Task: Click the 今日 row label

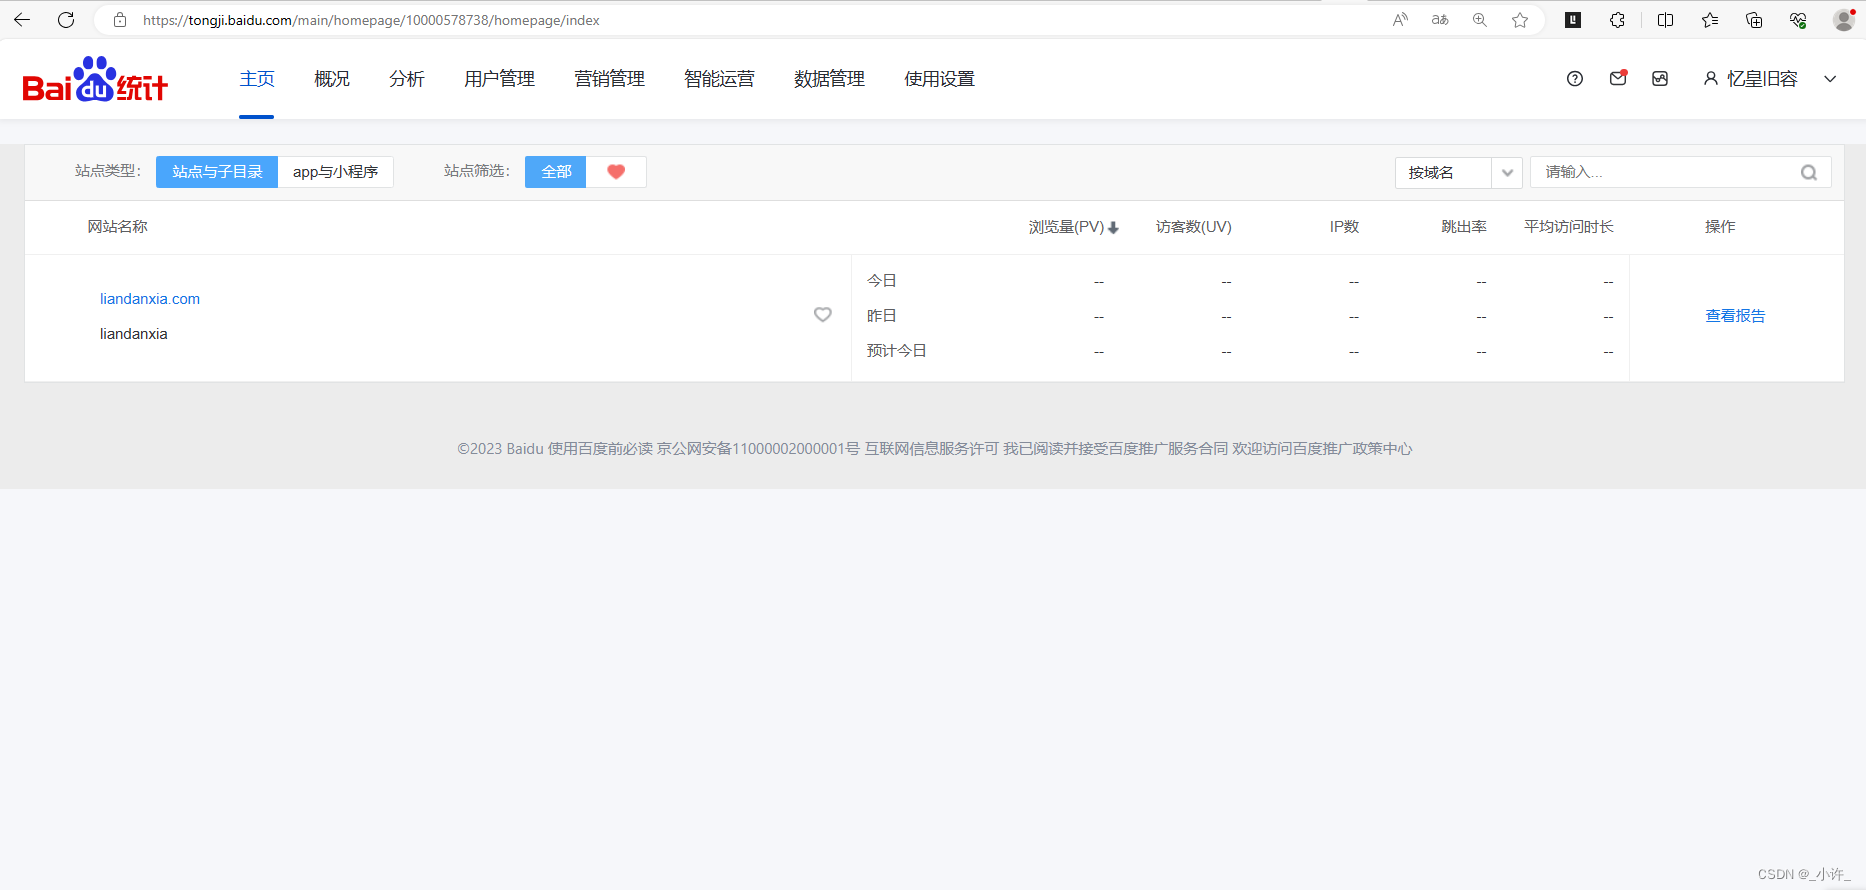Action: point(881,281)
